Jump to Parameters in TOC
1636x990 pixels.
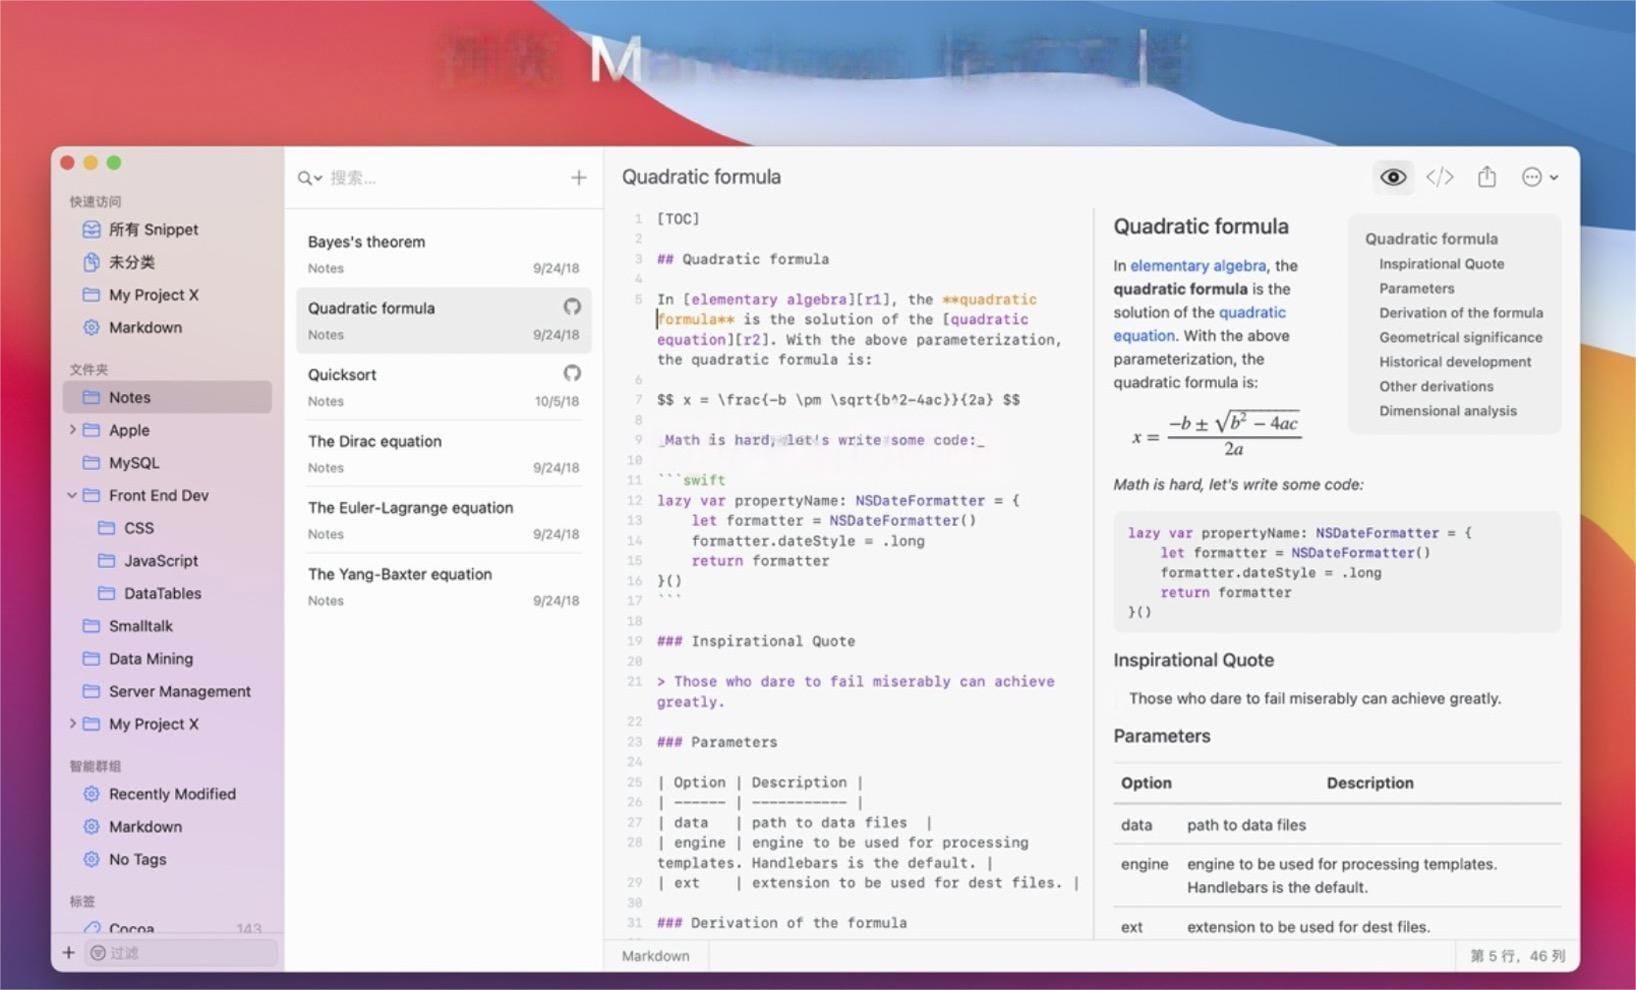[x=1416, y=288]
